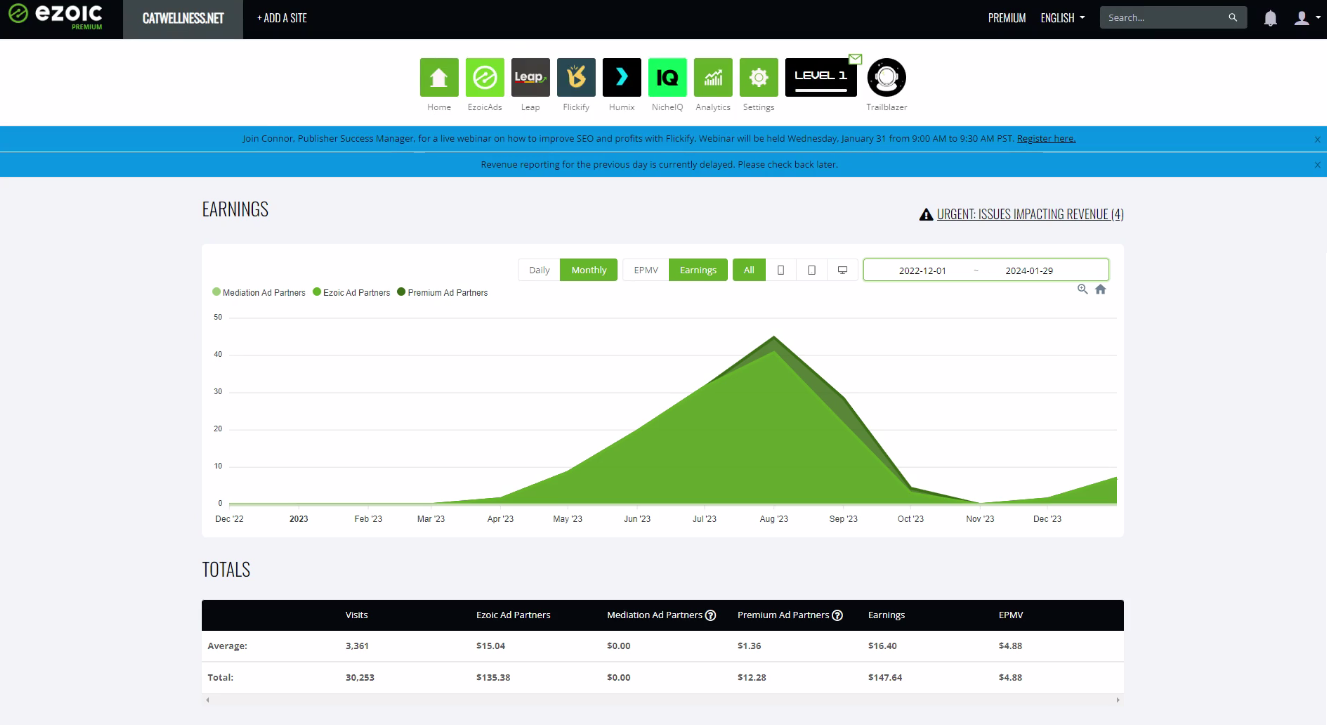Click total earnings value $147.64
1327x726 pixels.
885,678
